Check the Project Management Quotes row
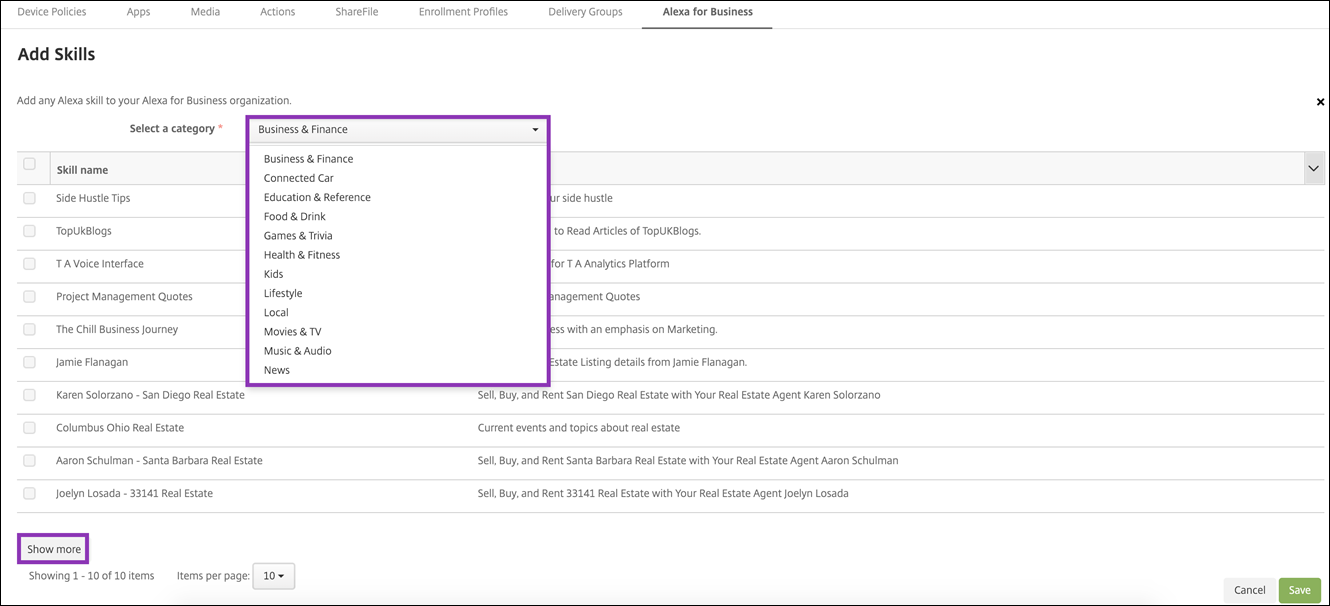This screenshot has width=1330, height=606. pos(29,296)
